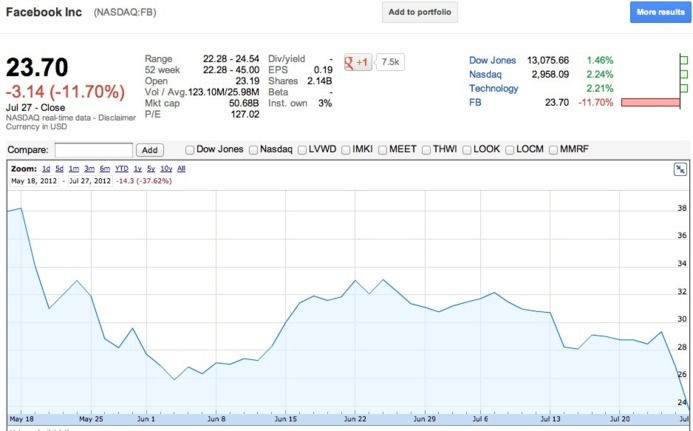The height and width of the screenshot is (431, 693).
Task: Show All time chart range
Action: [x=181, y=169]
